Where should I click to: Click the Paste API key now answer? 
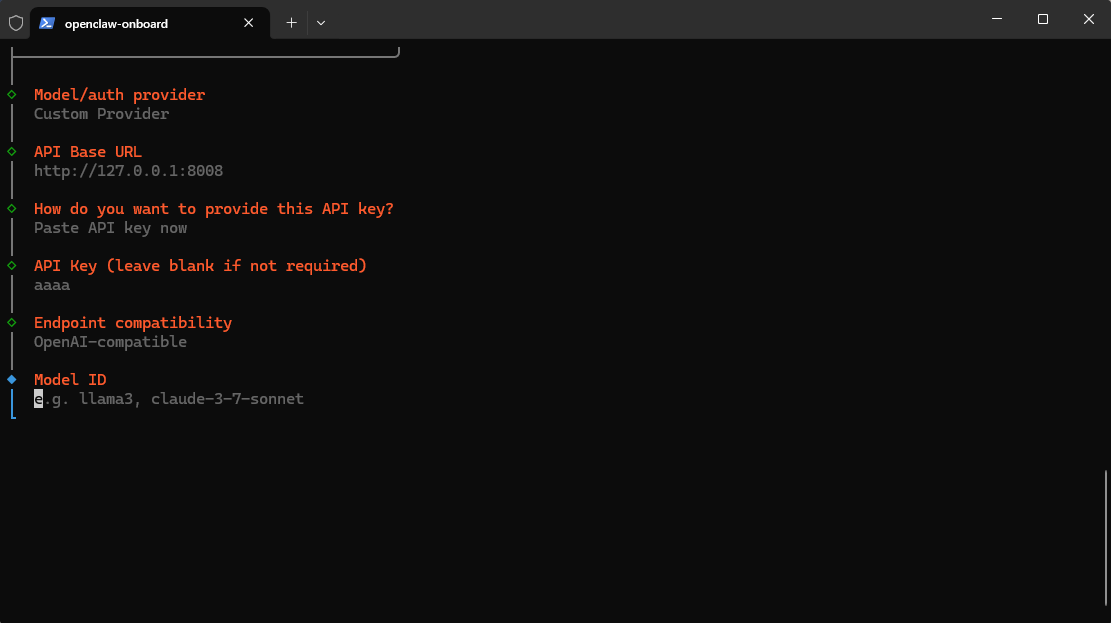110,228
